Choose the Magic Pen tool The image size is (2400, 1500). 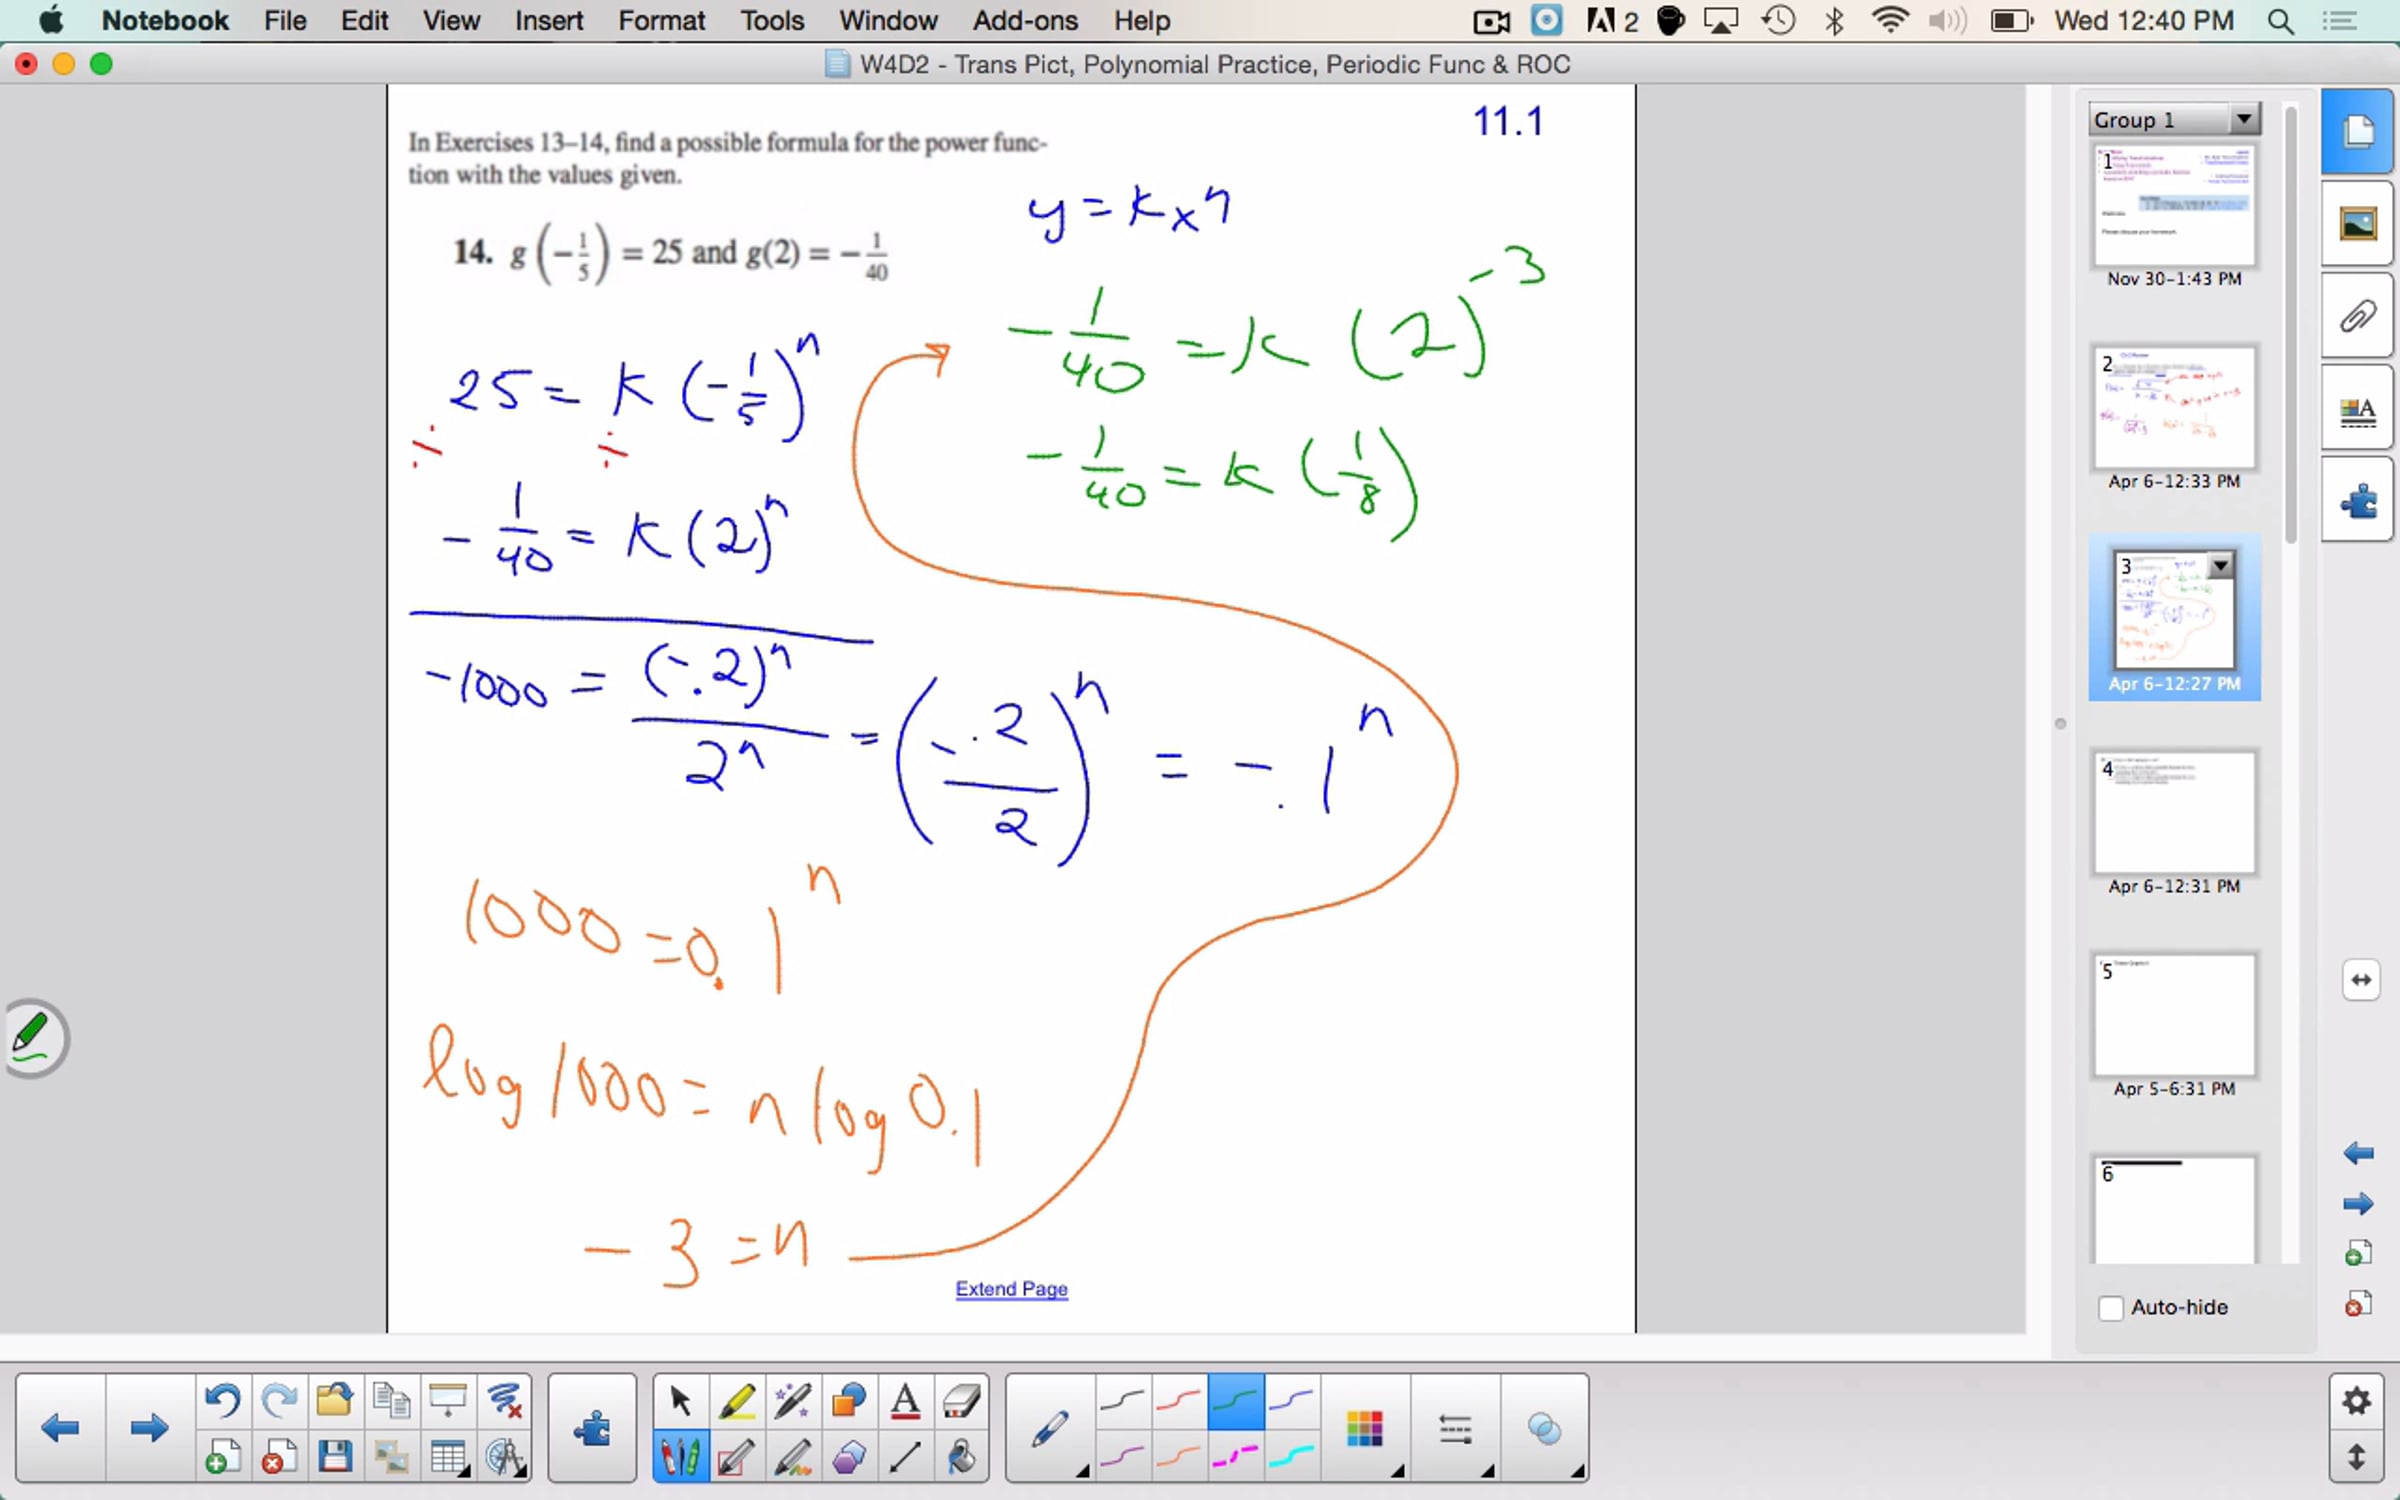pos(793,1400)
